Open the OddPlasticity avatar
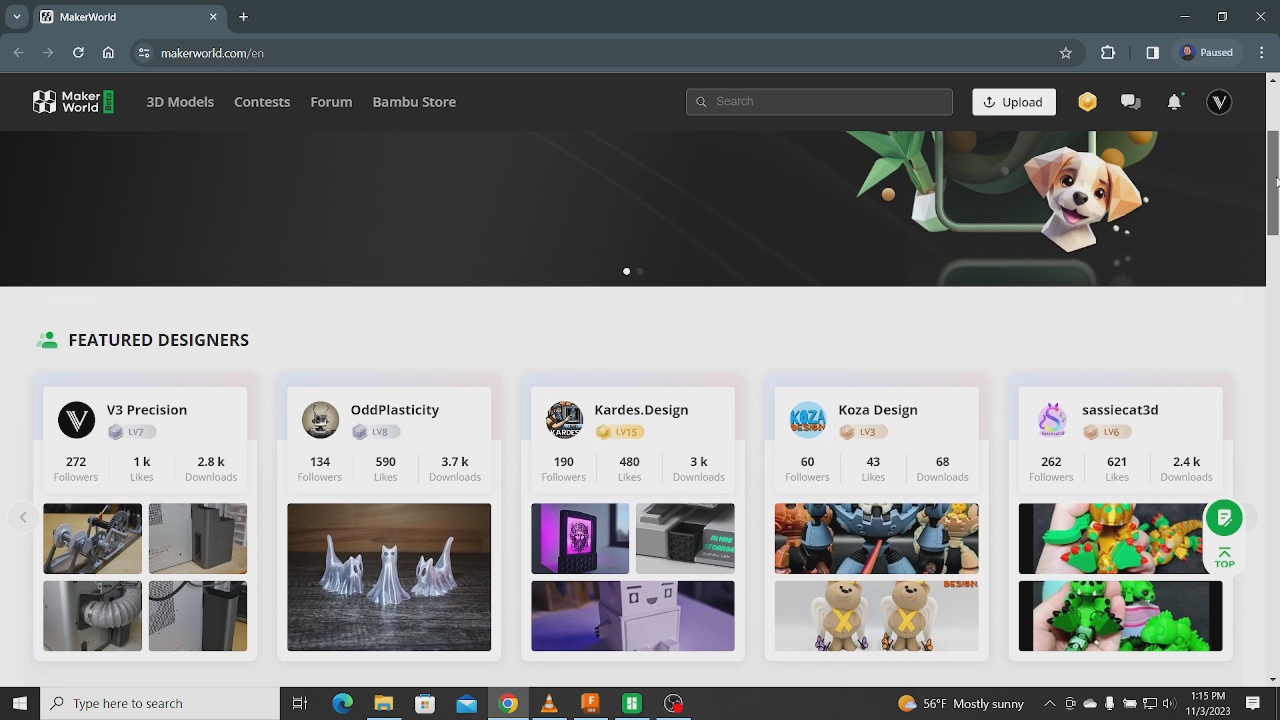This screenshot has height=720, width=1280. pos(320,420)
